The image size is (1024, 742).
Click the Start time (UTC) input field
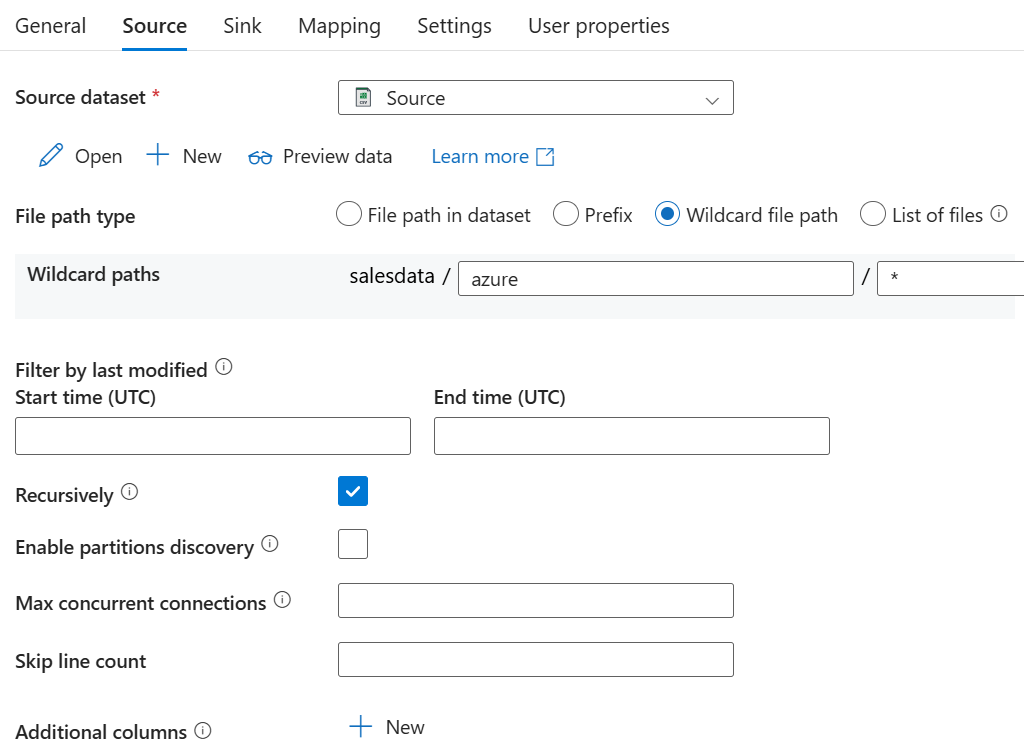[x=213, y=436]
